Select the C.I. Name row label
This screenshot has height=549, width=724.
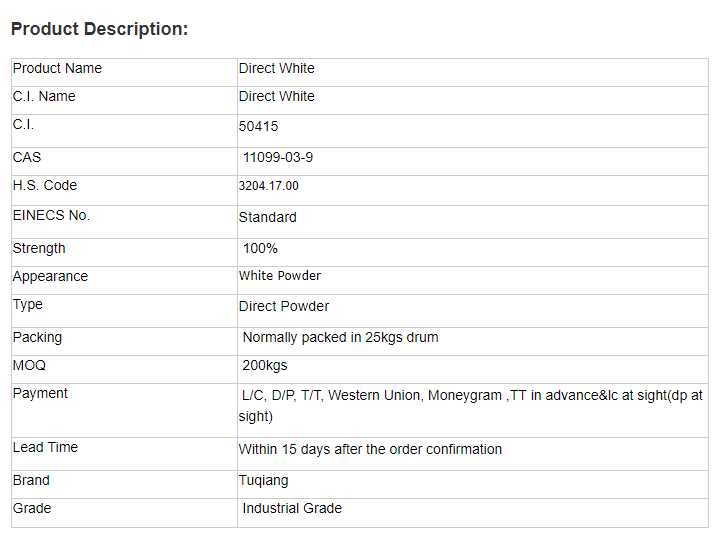[x=44, y=97]
